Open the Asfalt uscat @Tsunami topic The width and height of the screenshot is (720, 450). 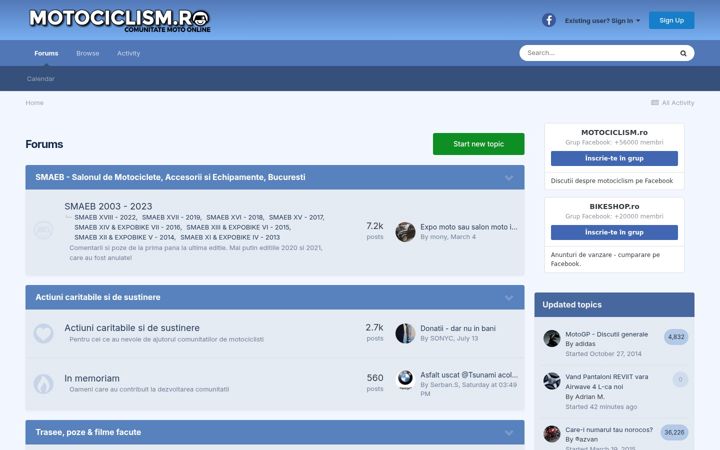pyautogui.click(x=469, y=375)
